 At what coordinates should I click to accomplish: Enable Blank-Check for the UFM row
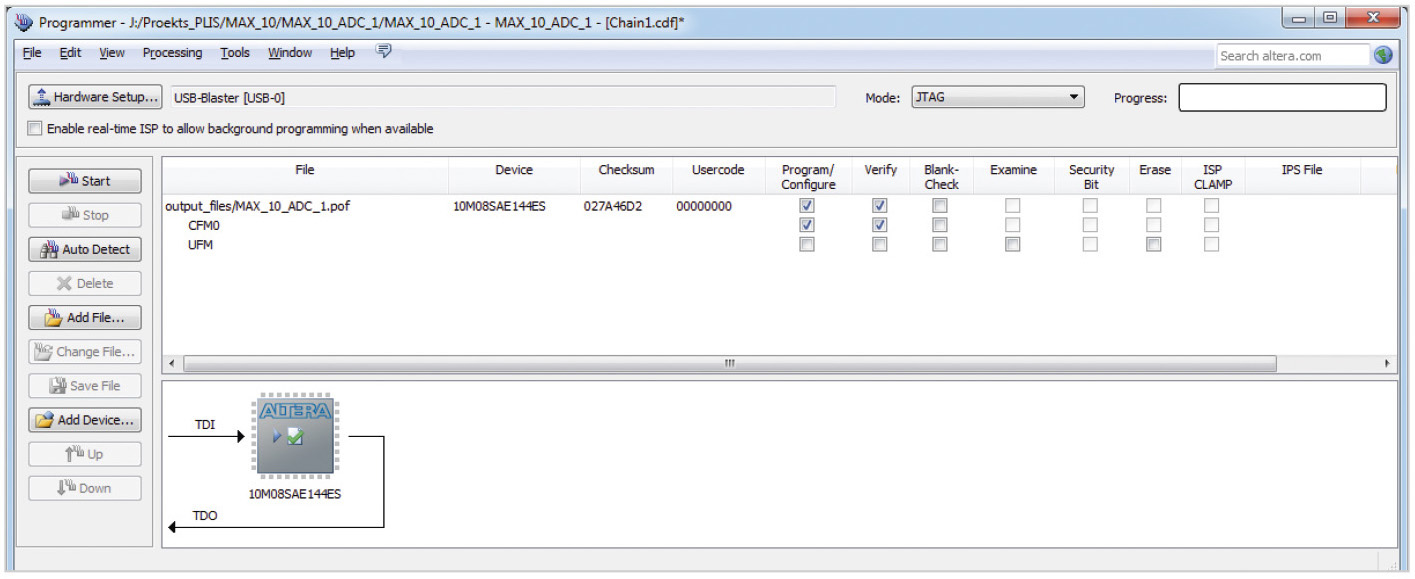click(940, 244)
